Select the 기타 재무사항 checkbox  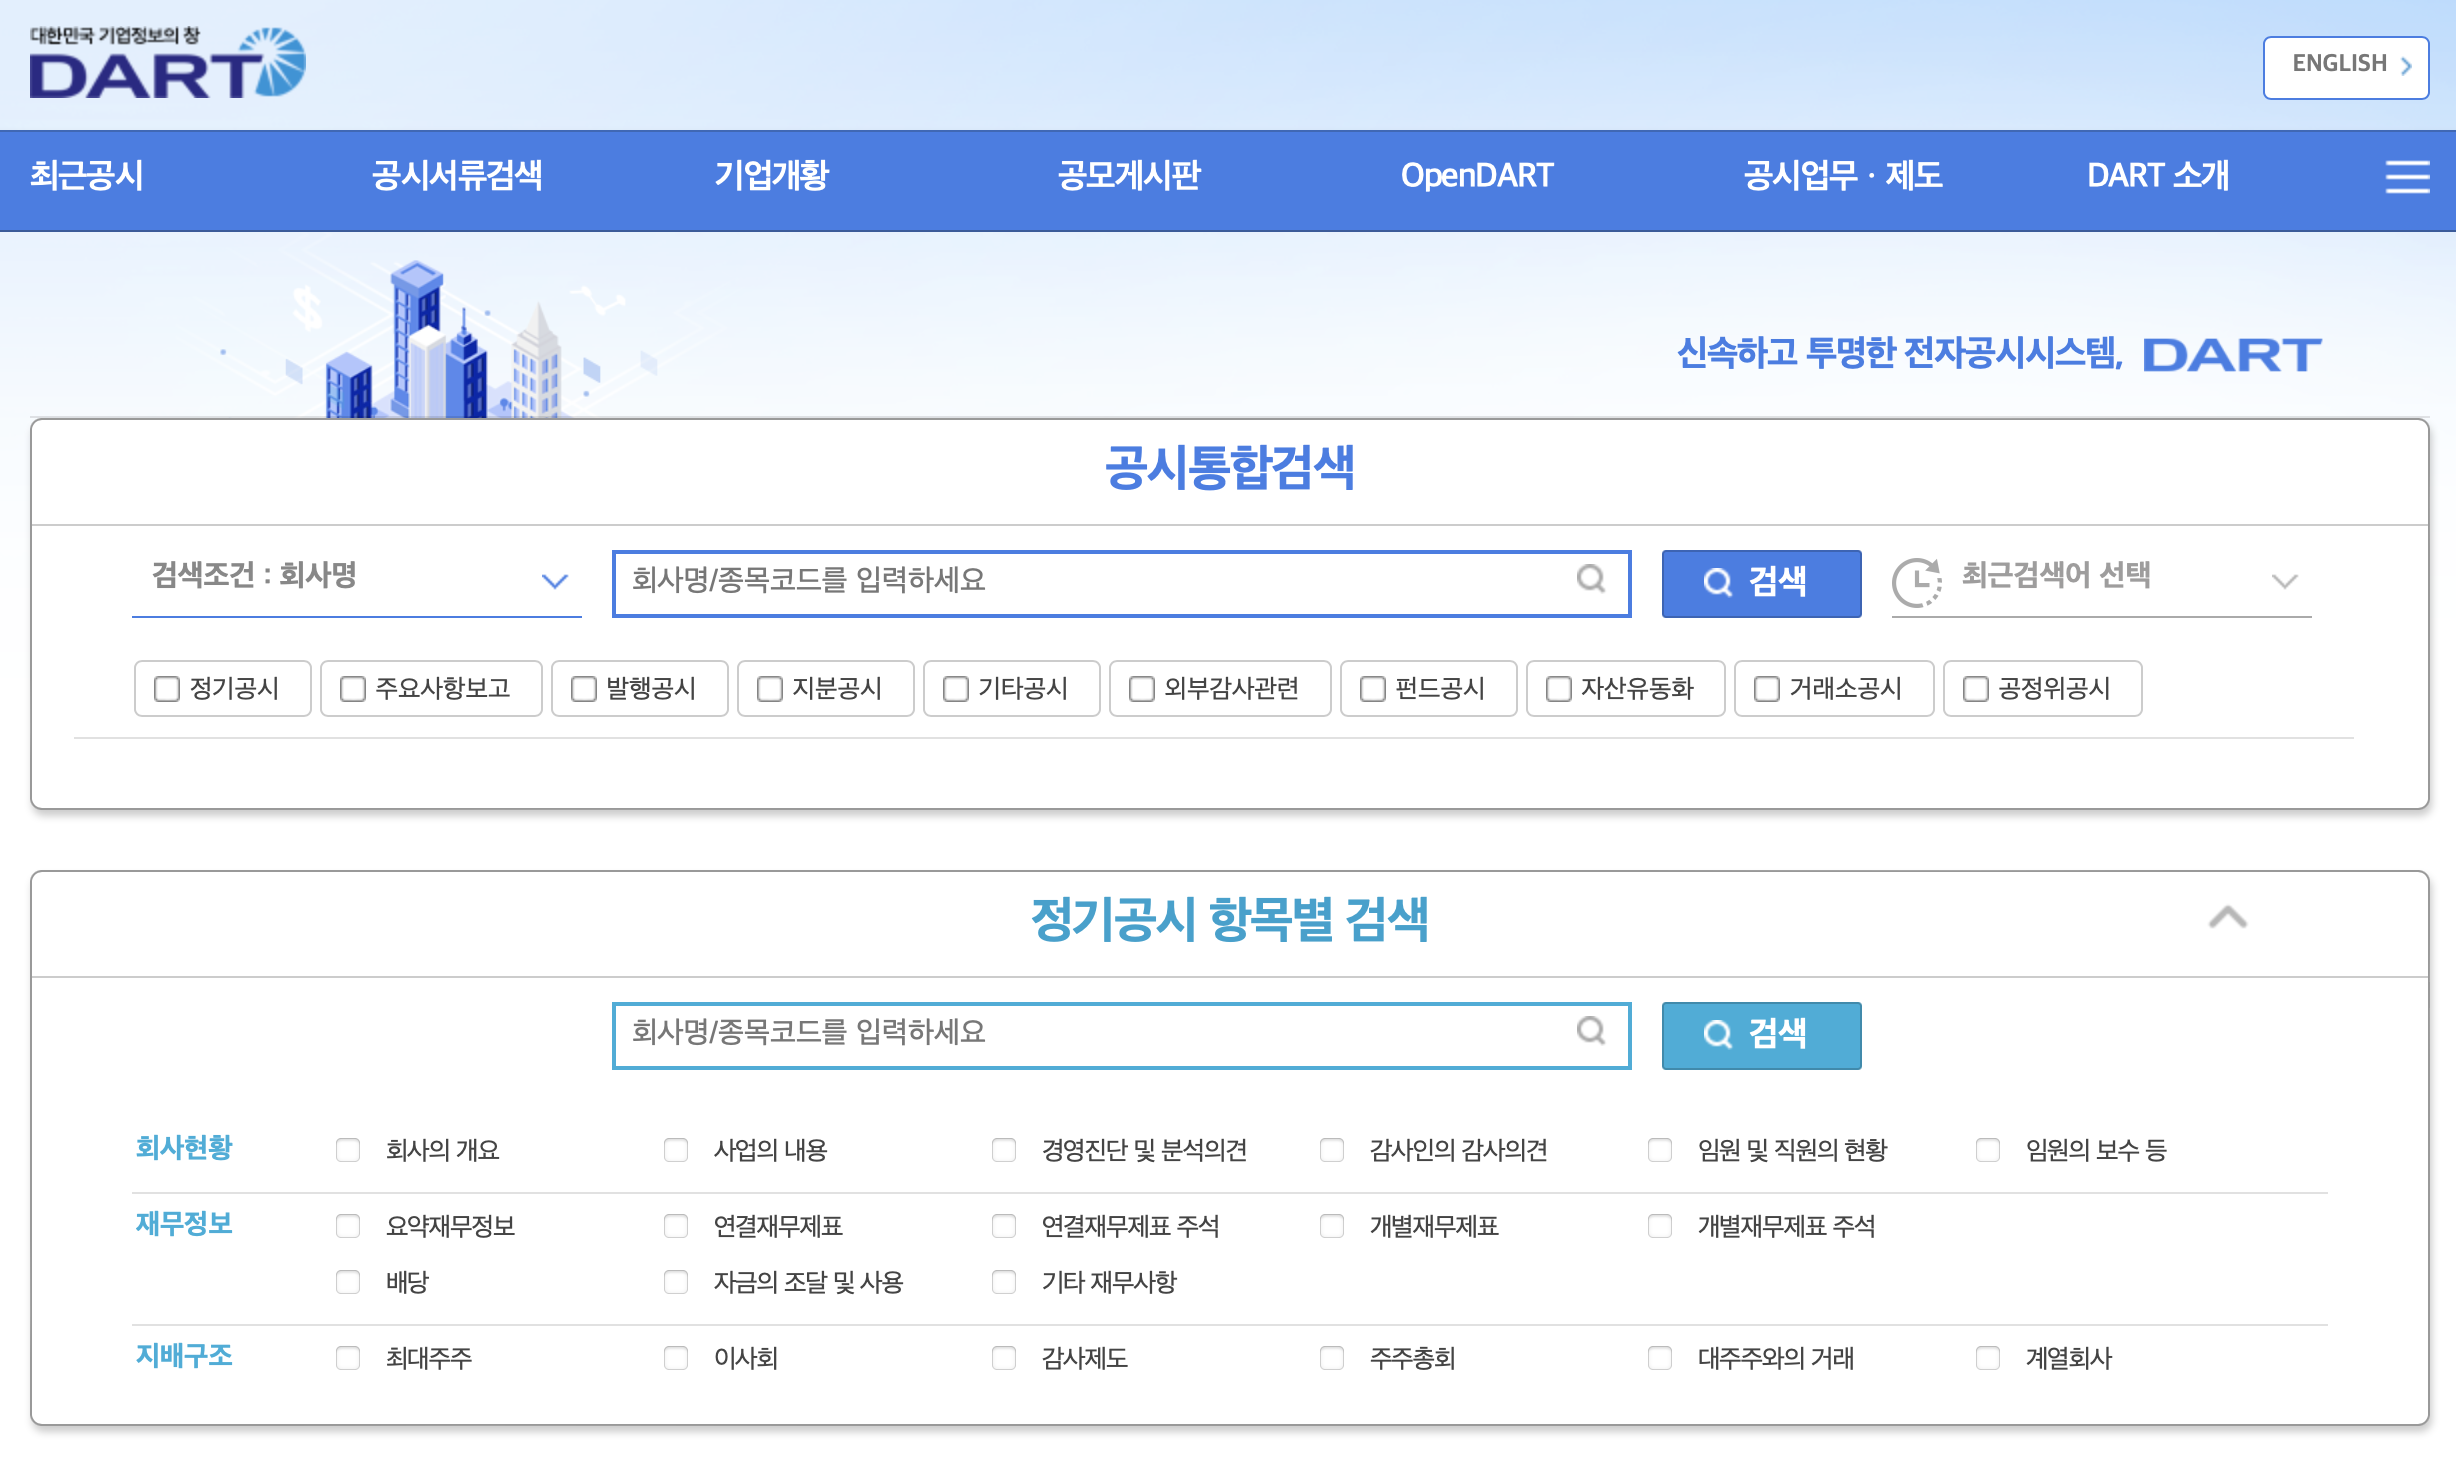point(1004,1282)
